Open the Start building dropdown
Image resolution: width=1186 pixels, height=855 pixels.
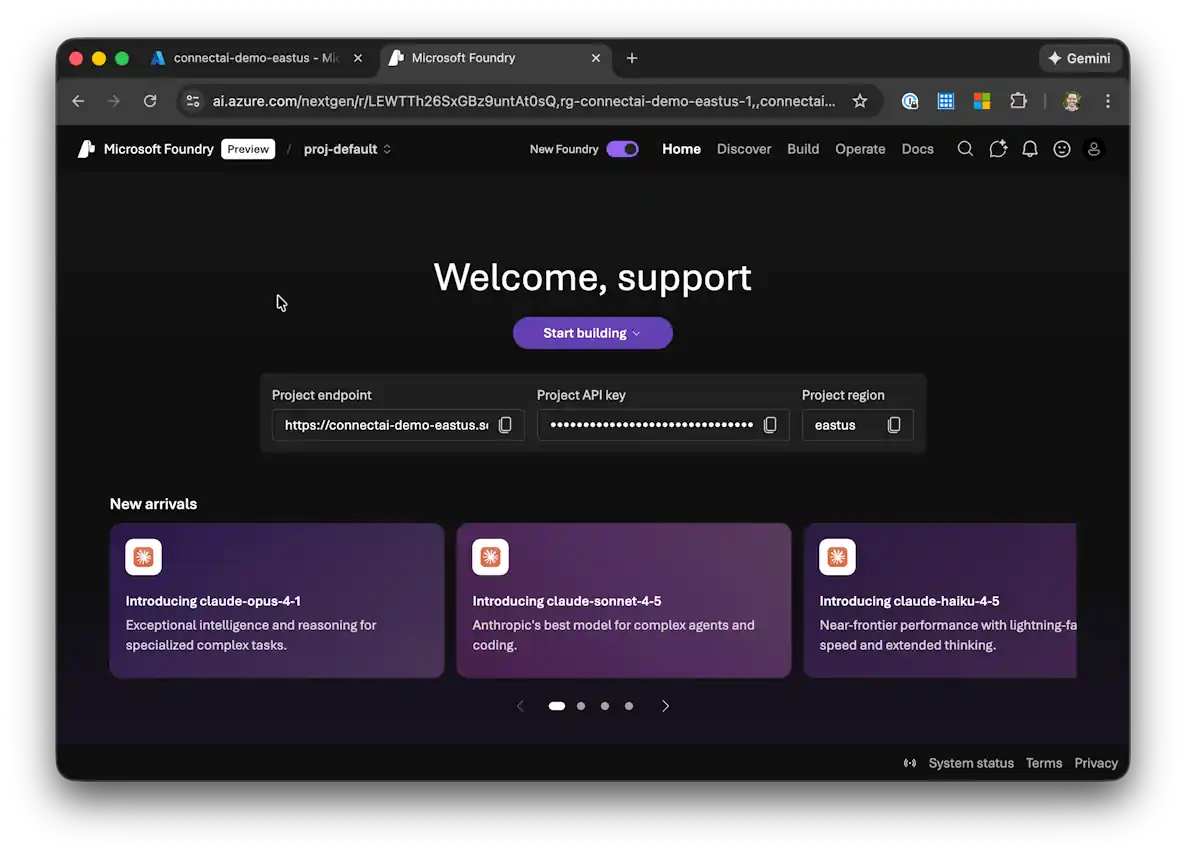pyautogui.click(x=592, y=333)
